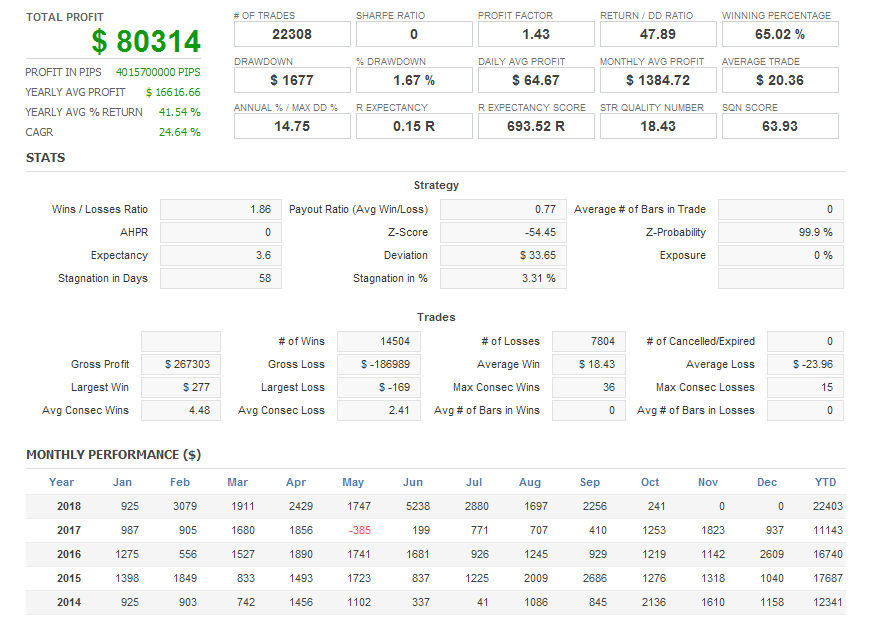
Task: Click the Year column header
Action: pyautogui.click(x=62, y=482)
